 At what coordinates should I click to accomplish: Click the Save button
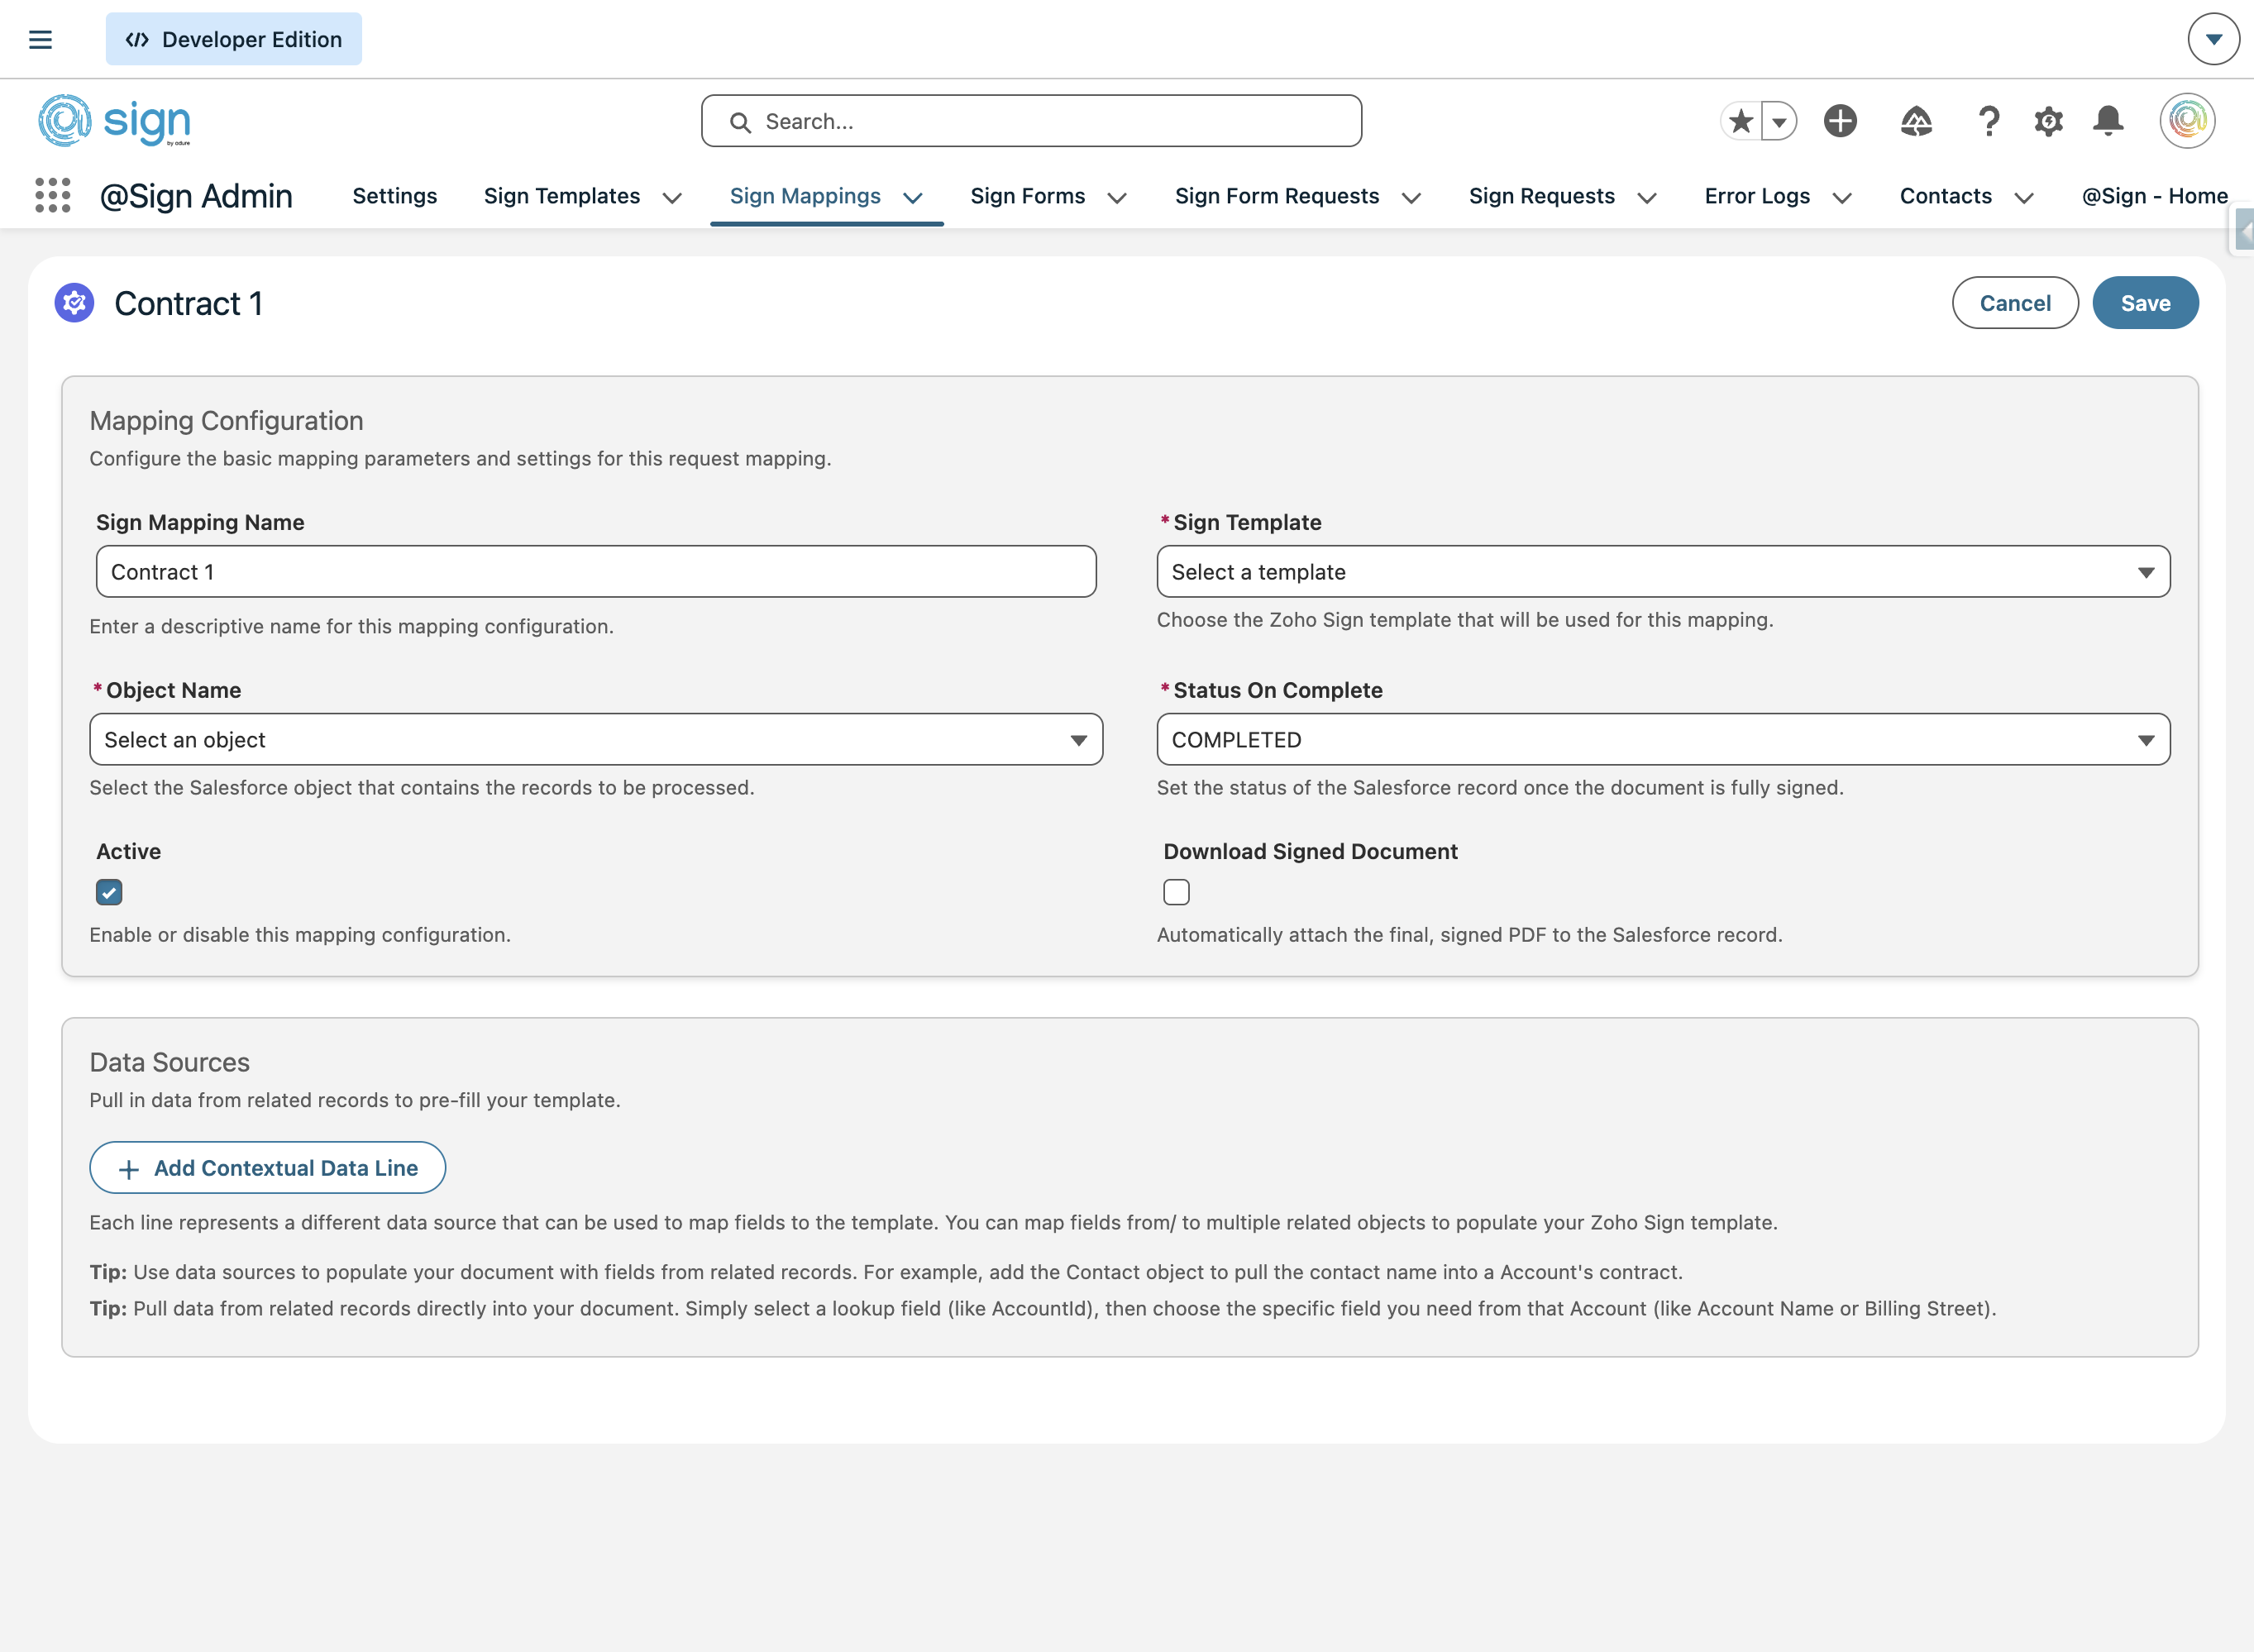(2144, 303)
